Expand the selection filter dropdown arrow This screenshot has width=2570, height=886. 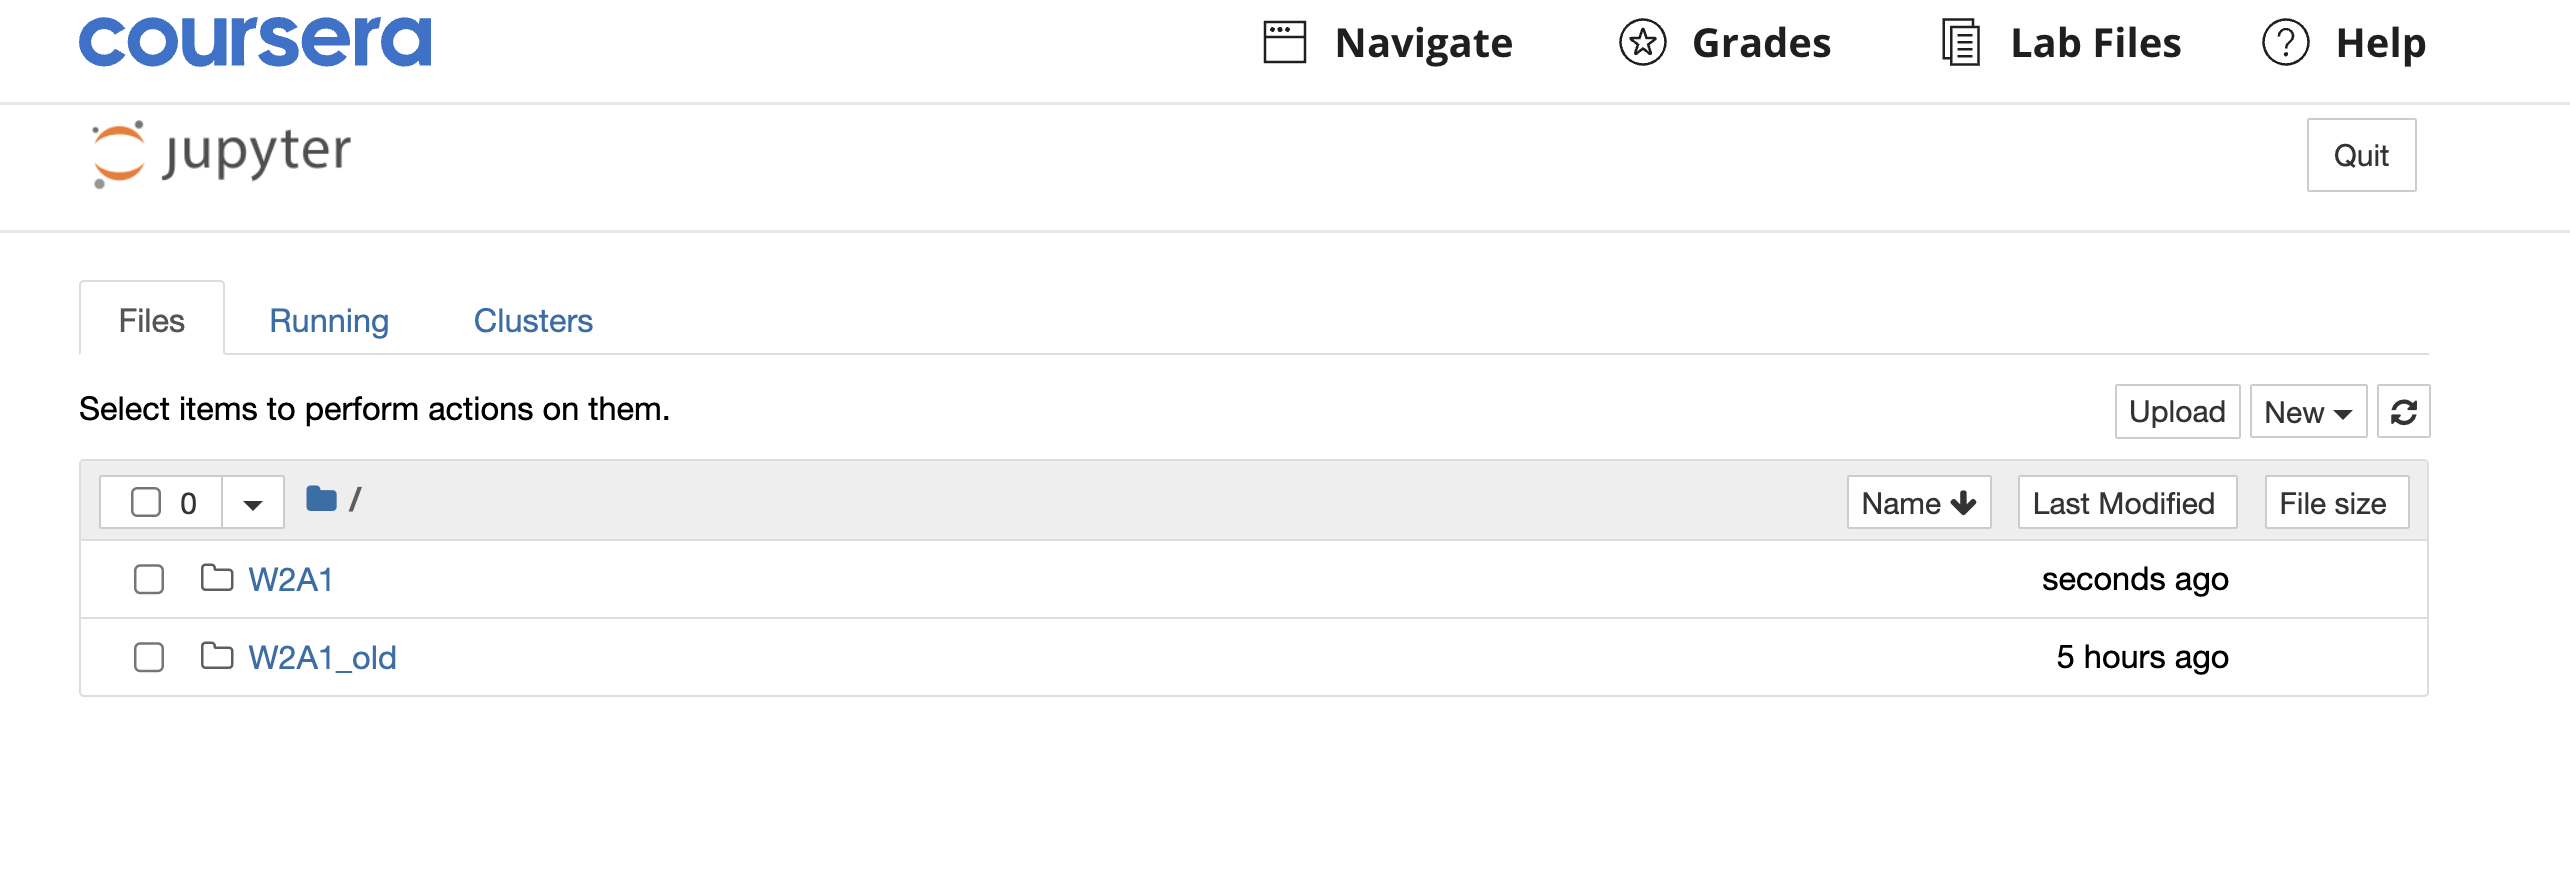point(253,503)
